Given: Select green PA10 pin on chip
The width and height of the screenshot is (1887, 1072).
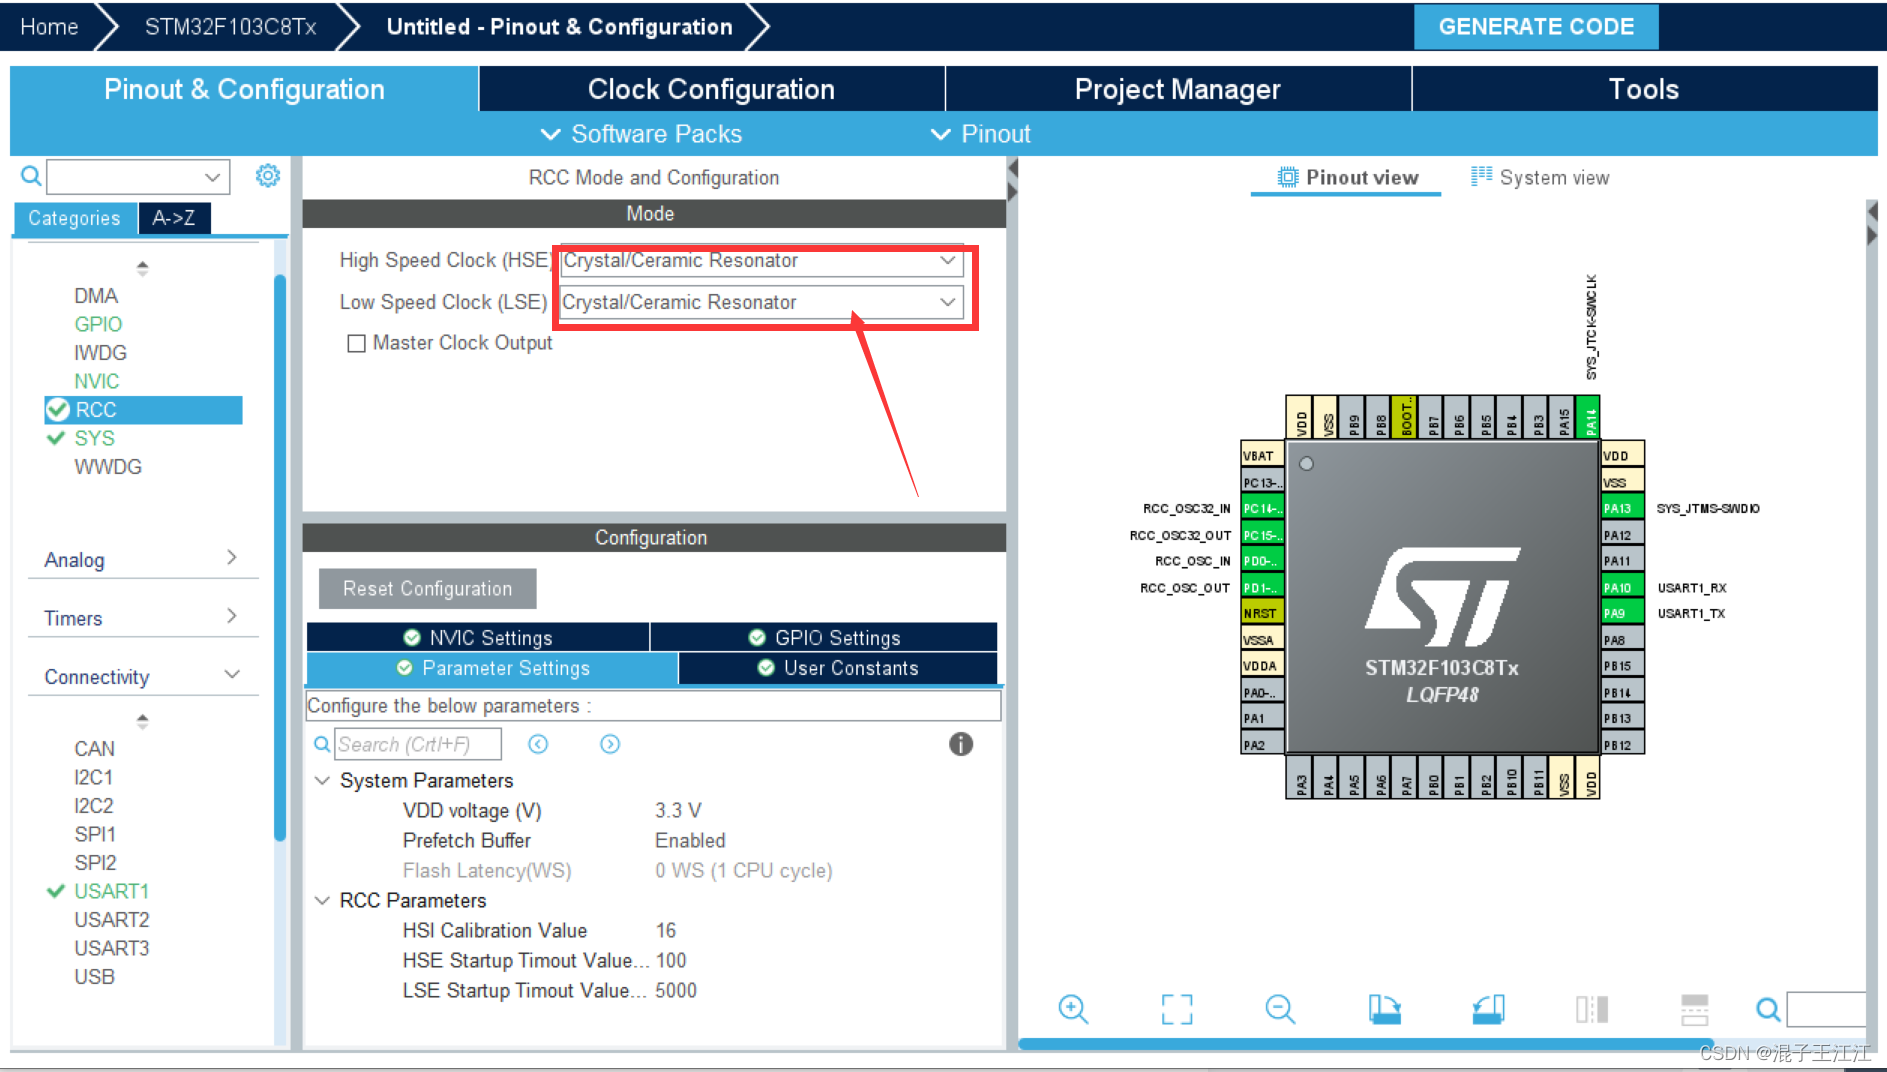Looking at the screenshot, I should pos(1622,587).
